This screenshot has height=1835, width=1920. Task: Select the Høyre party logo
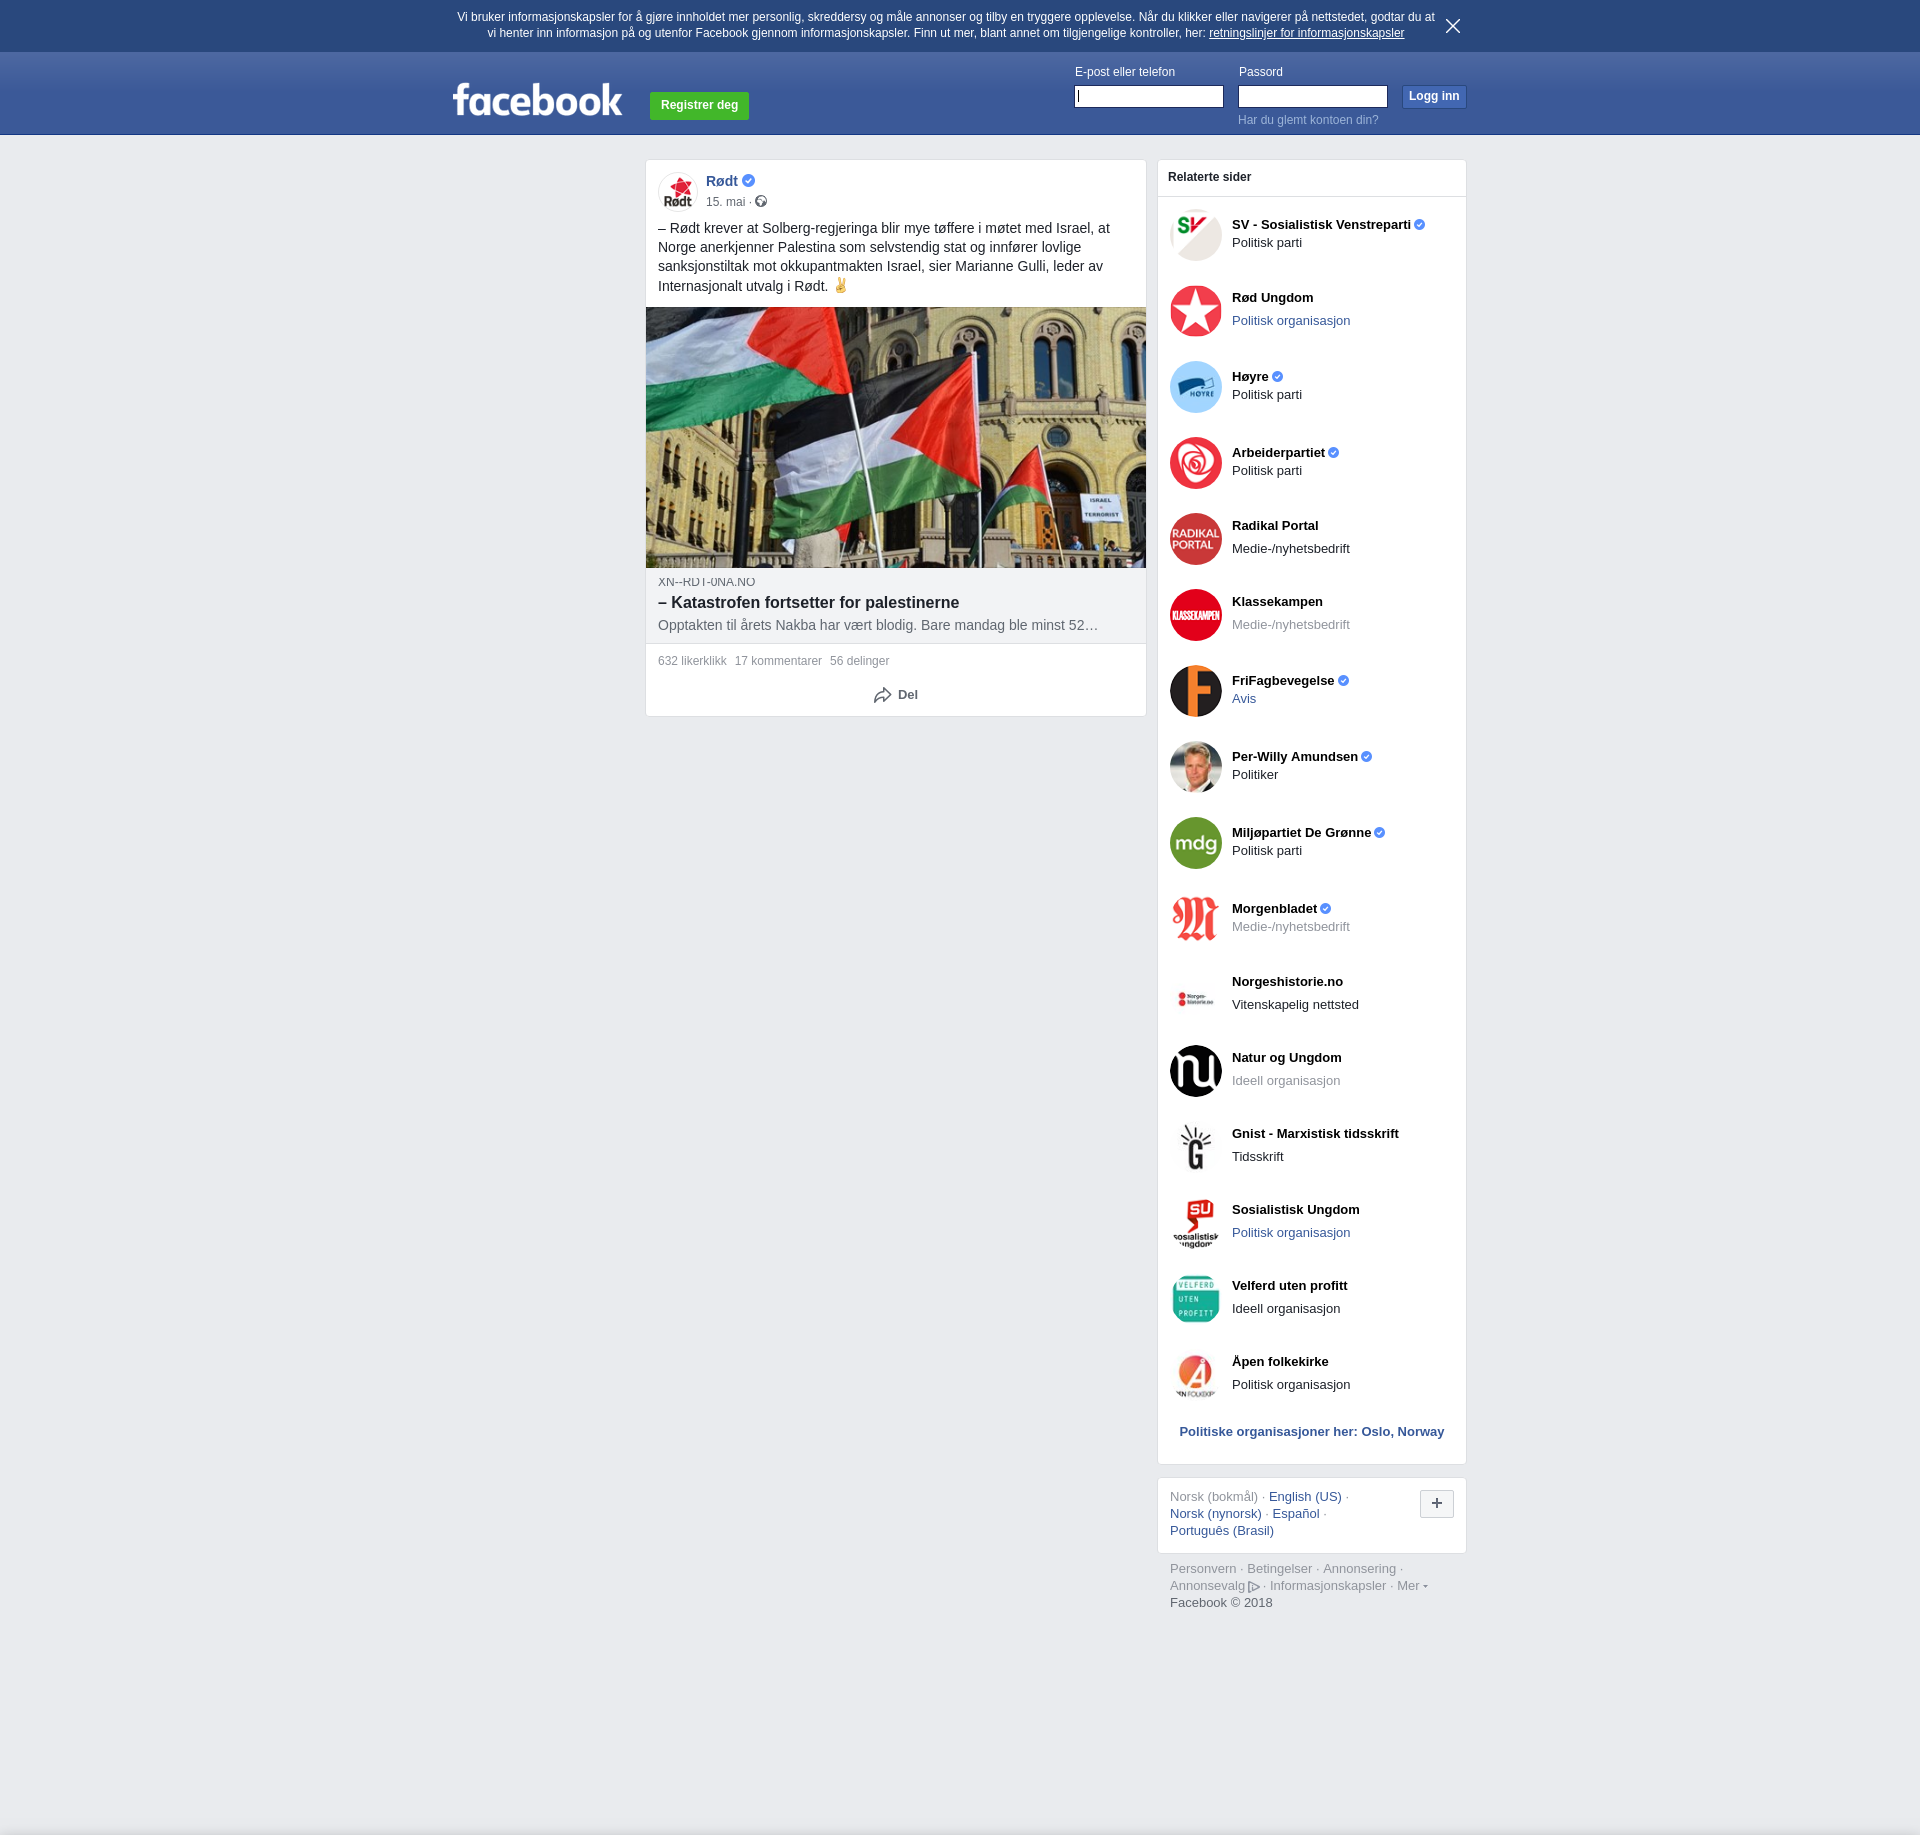(x=1195, y=387)
